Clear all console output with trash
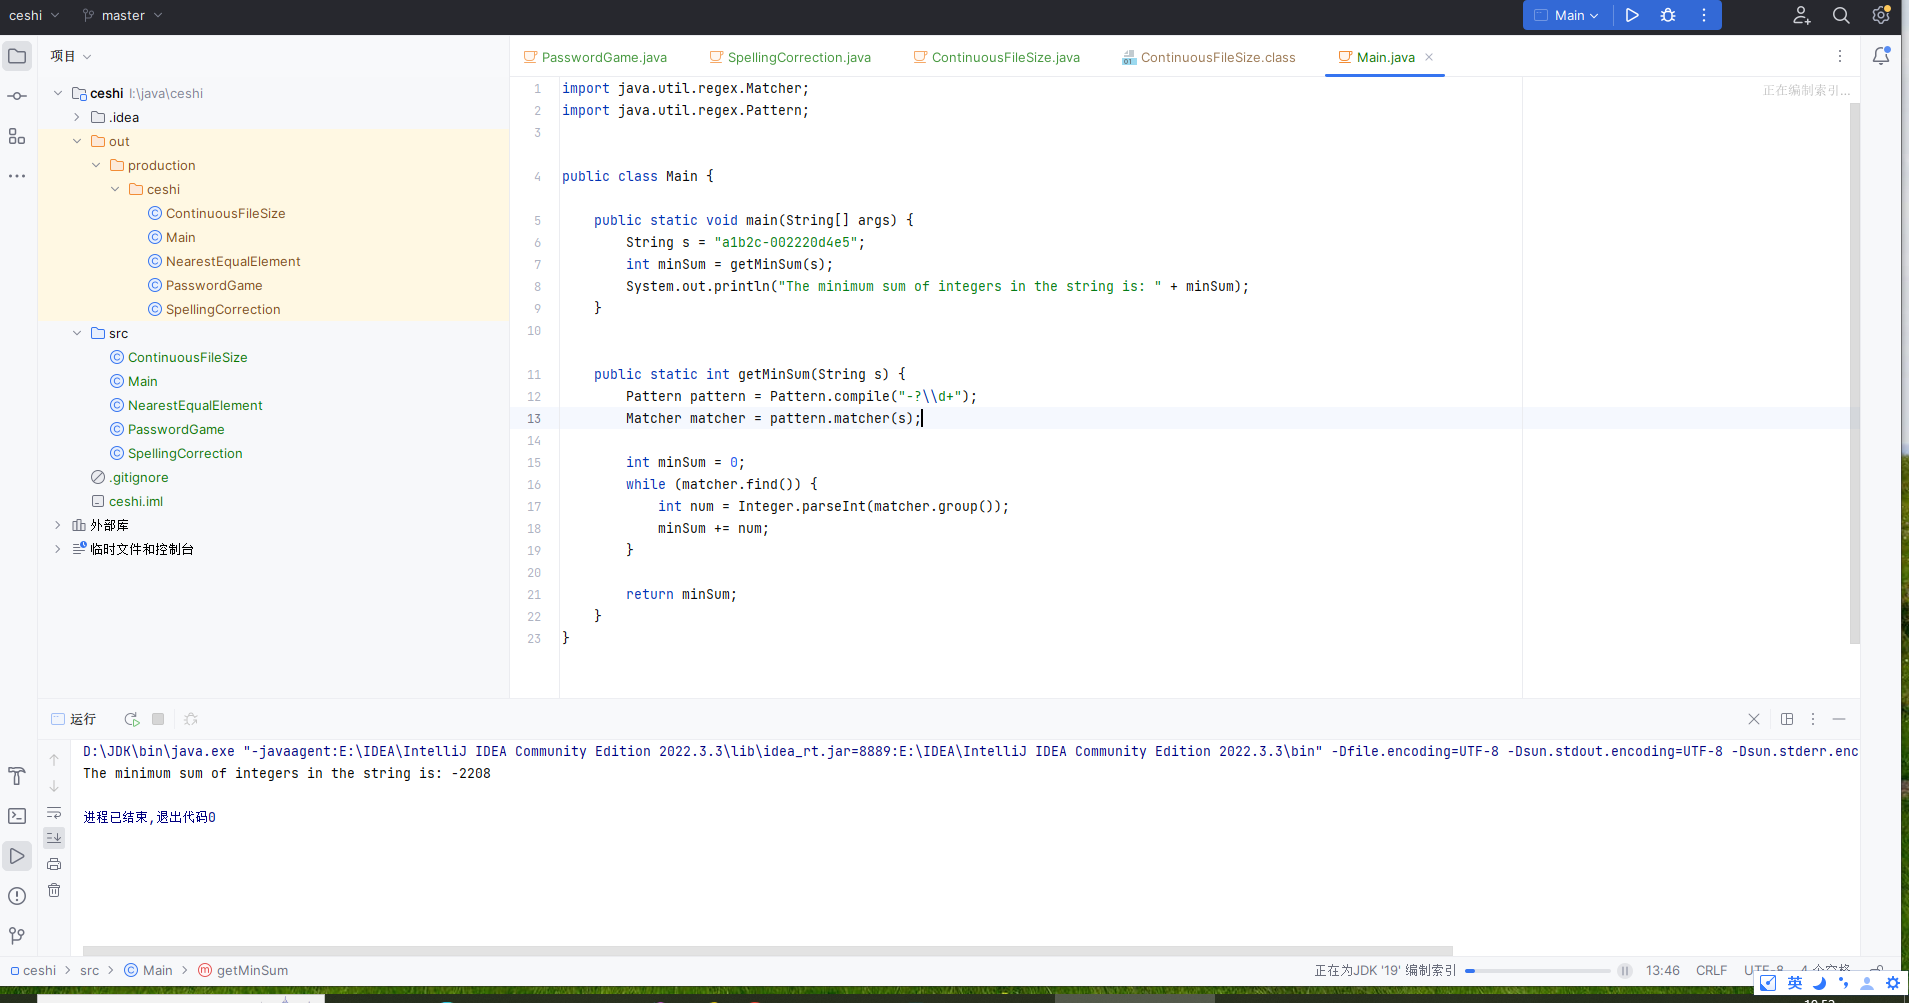 point(54,890)
